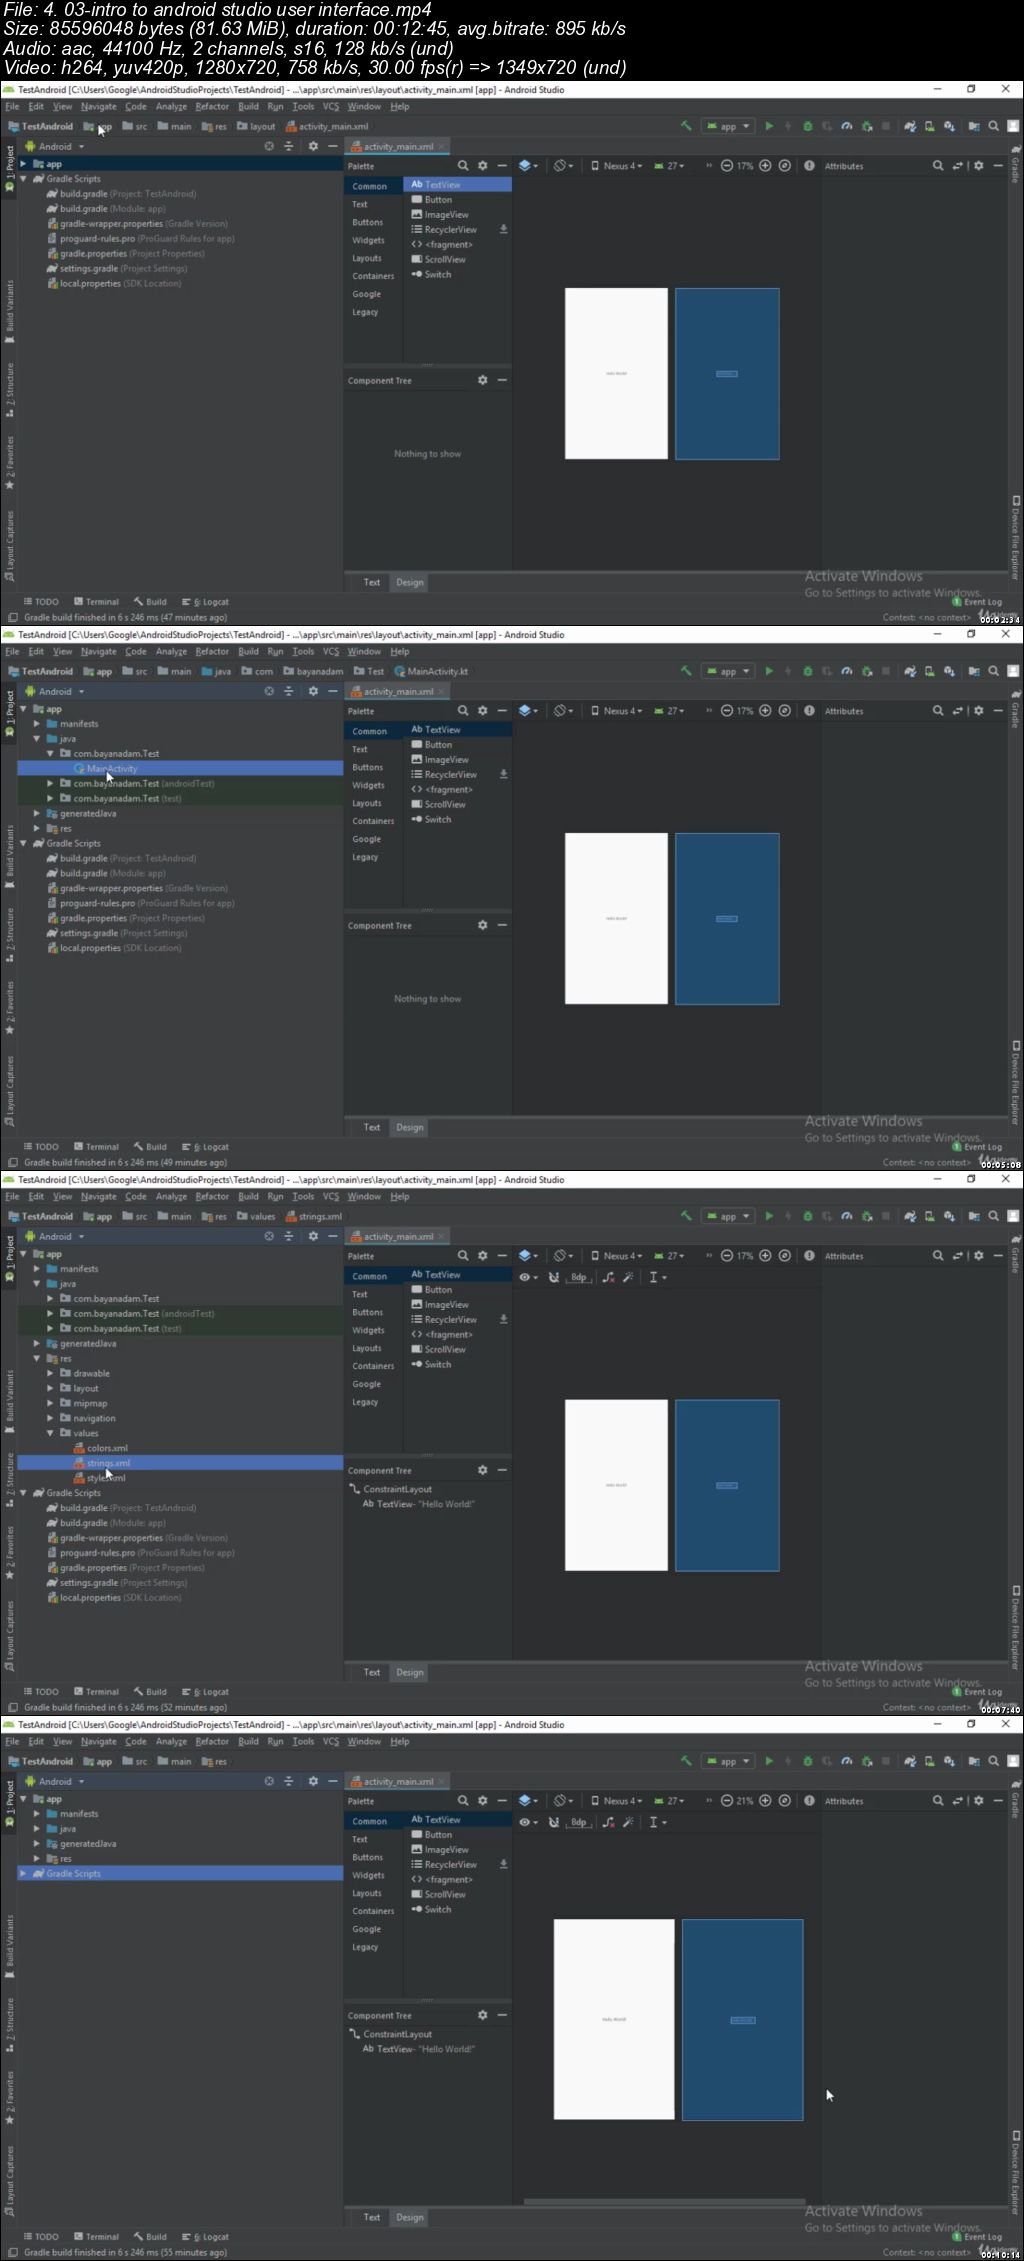Screen dimensions: 1024x2261
Task: Search the Palette in the top frame
Action: 463,166
